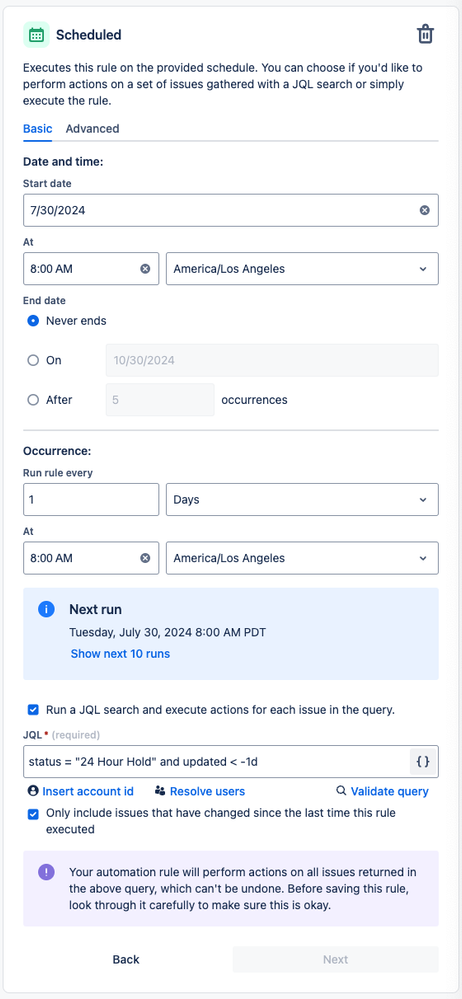
Task: Switch to the Advanced tab
Action: click(92, 129)
